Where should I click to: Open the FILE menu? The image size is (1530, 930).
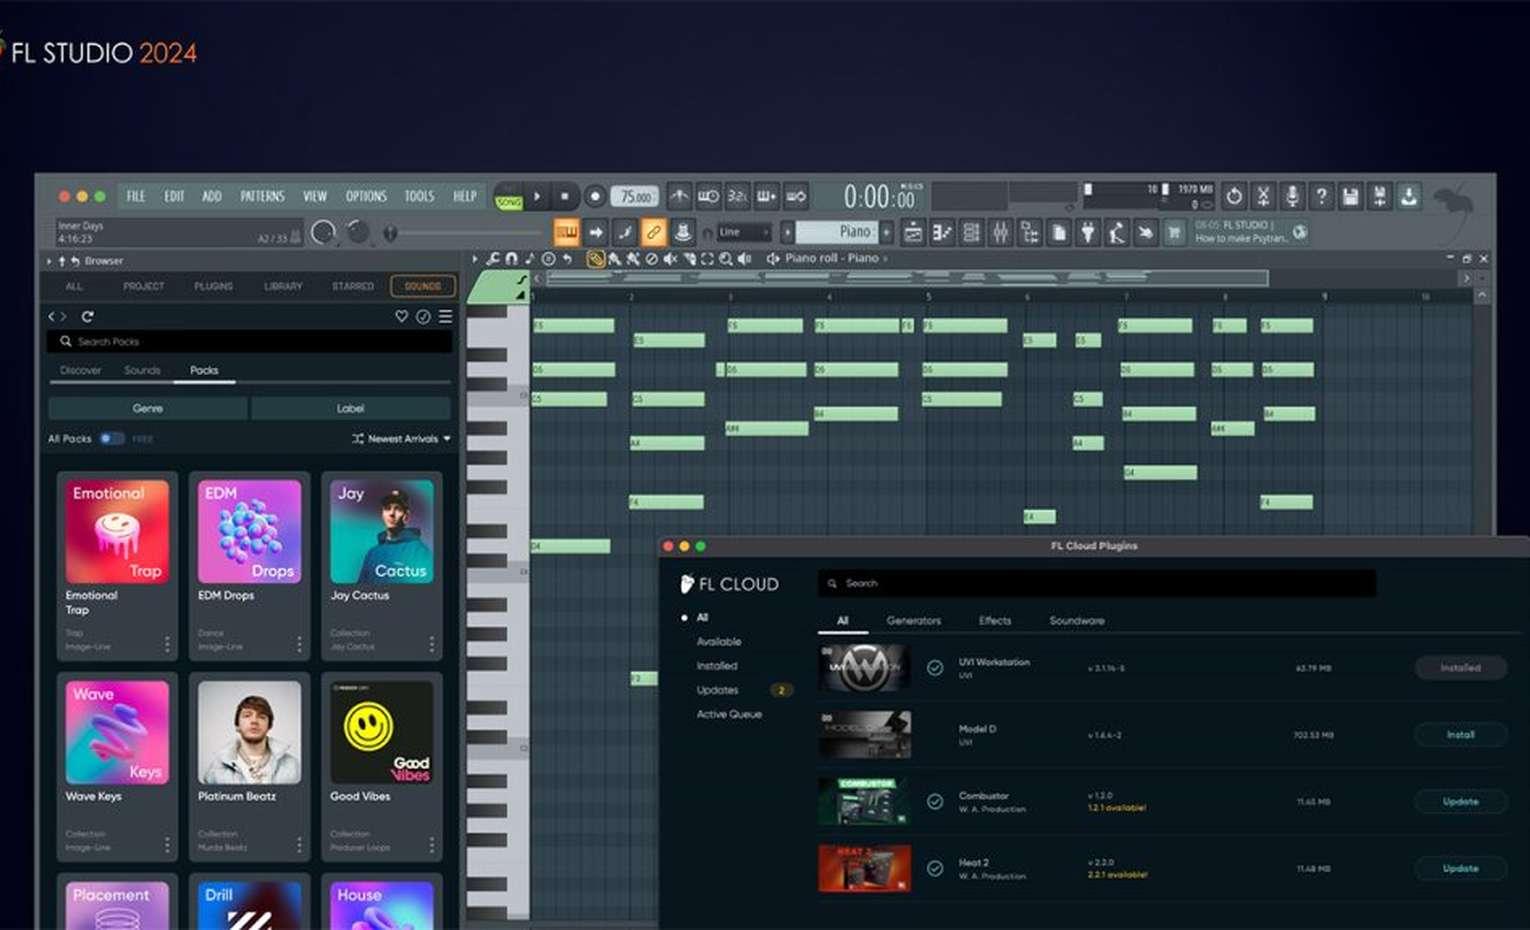(x=136, y=196)
